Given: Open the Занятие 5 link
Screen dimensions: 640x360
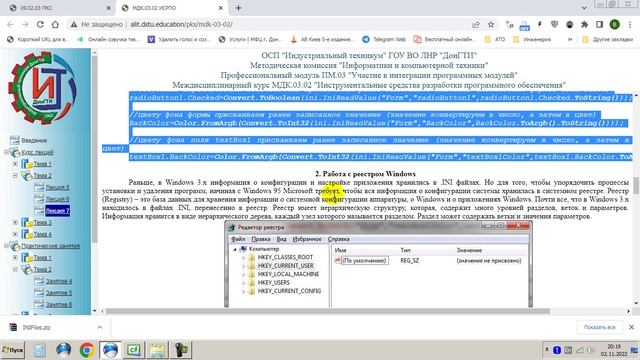Looking at the screenshot, I should [59, 293].
